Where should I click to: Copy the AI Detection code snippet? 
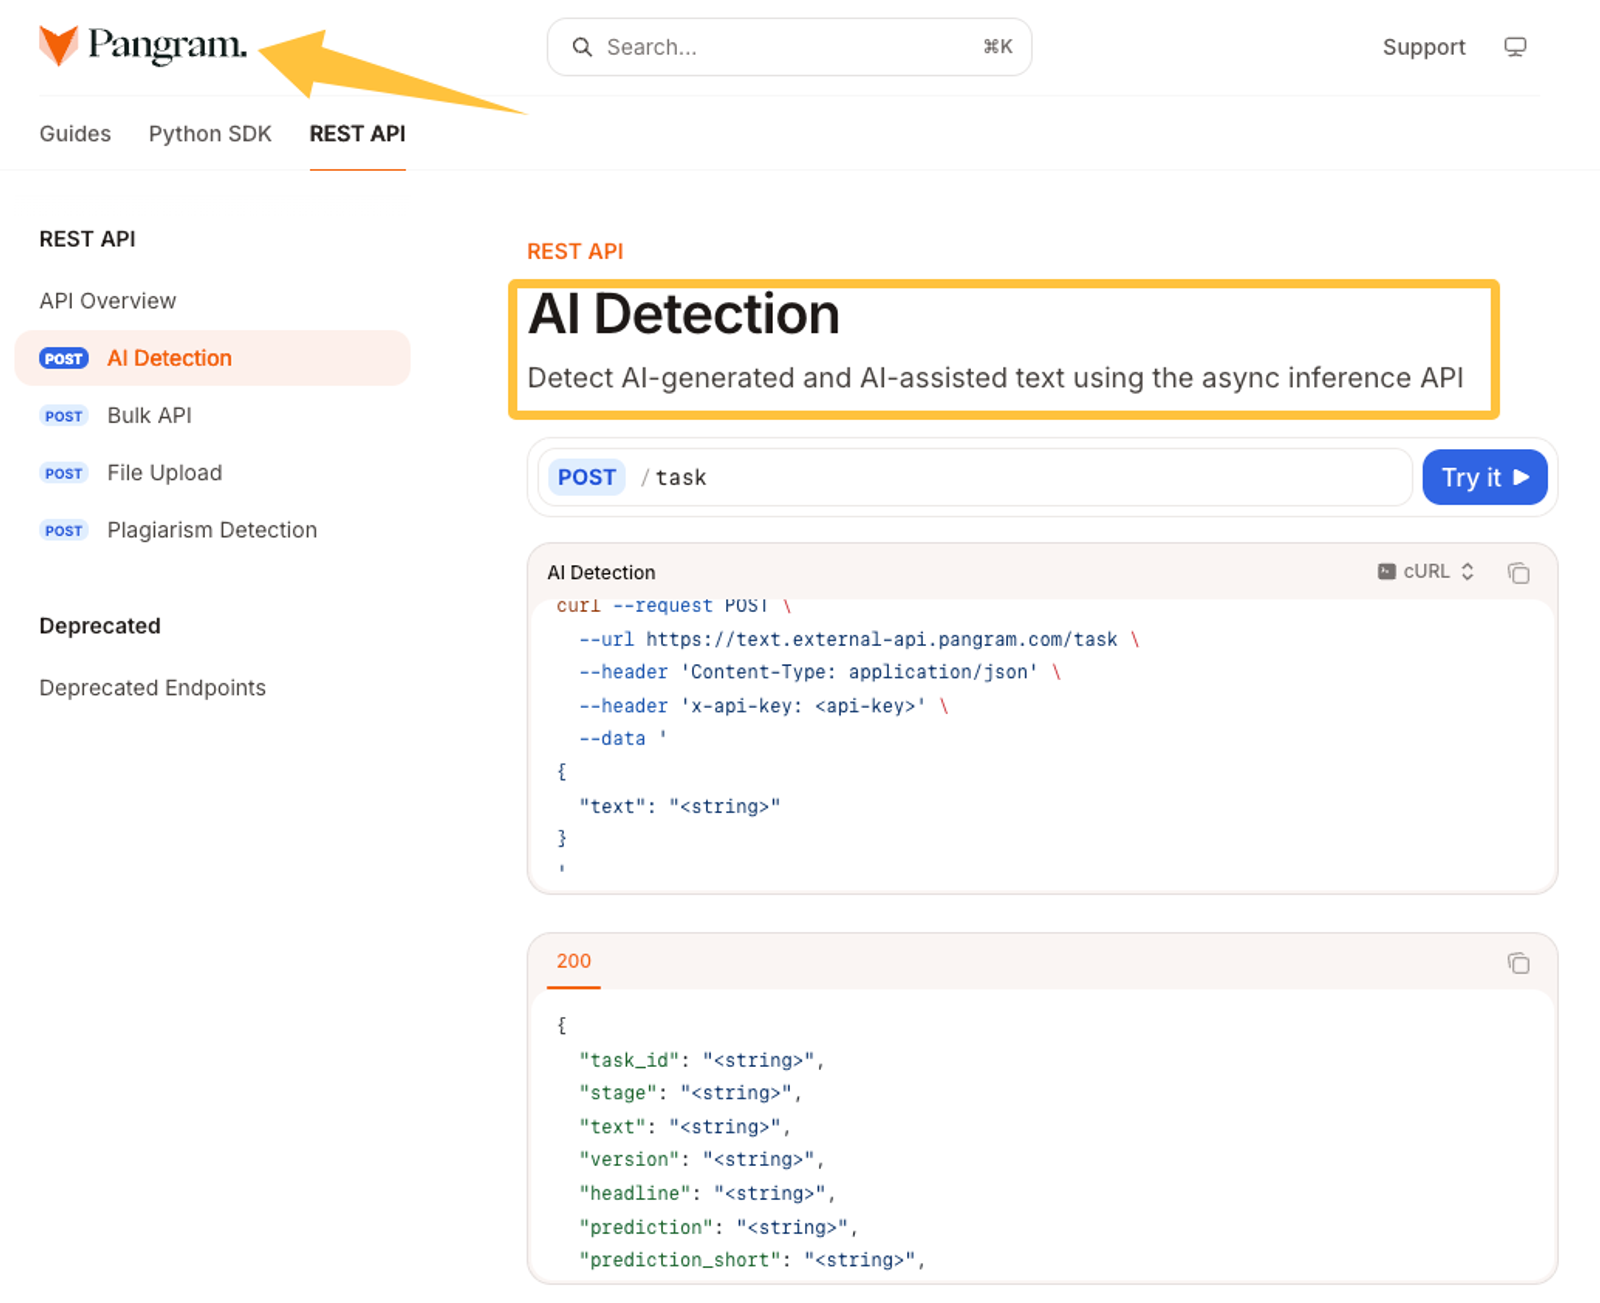click(x=1518, y=572)
